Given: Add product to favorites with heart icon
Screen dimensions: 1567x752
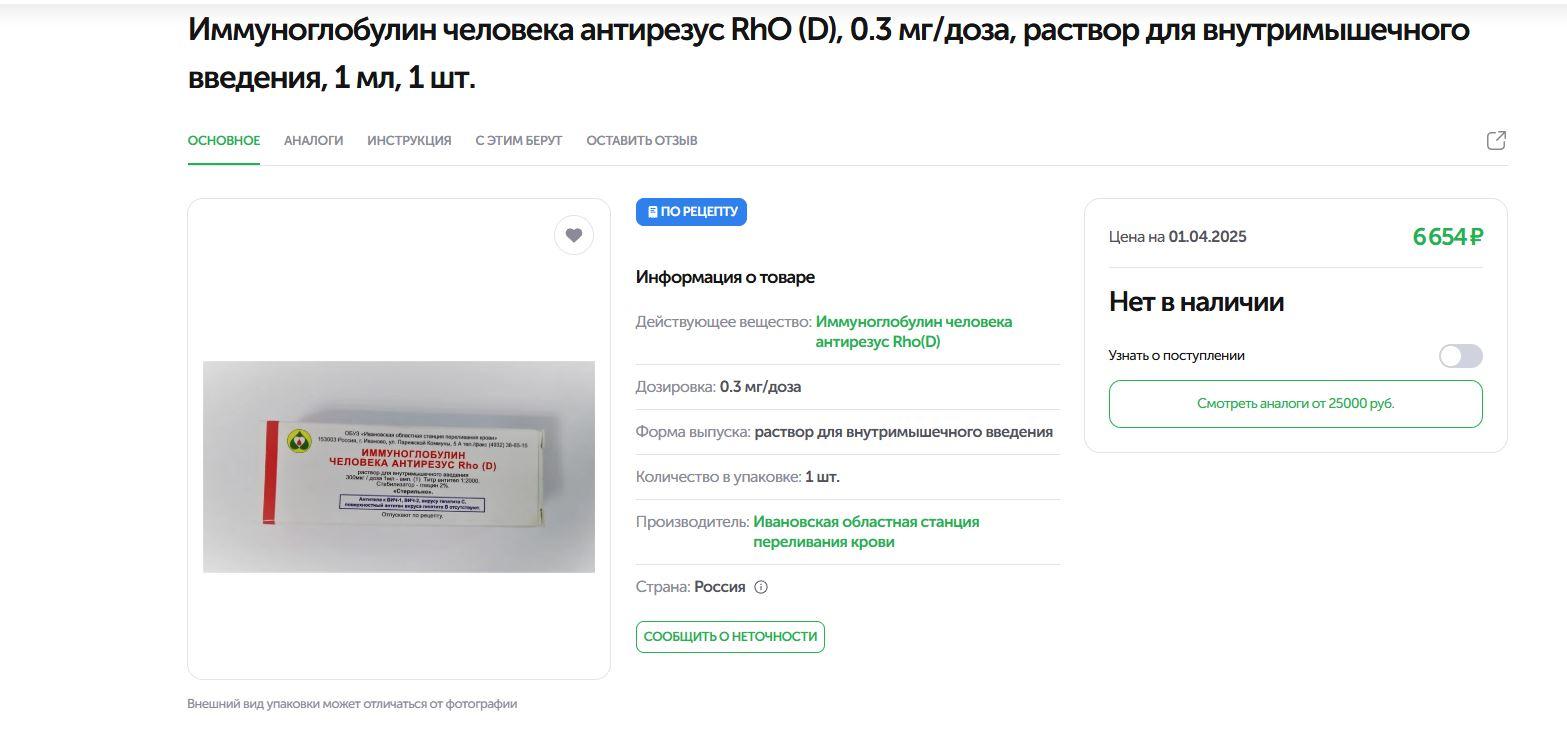Looking at the screenshot, I should click(574, 235).
